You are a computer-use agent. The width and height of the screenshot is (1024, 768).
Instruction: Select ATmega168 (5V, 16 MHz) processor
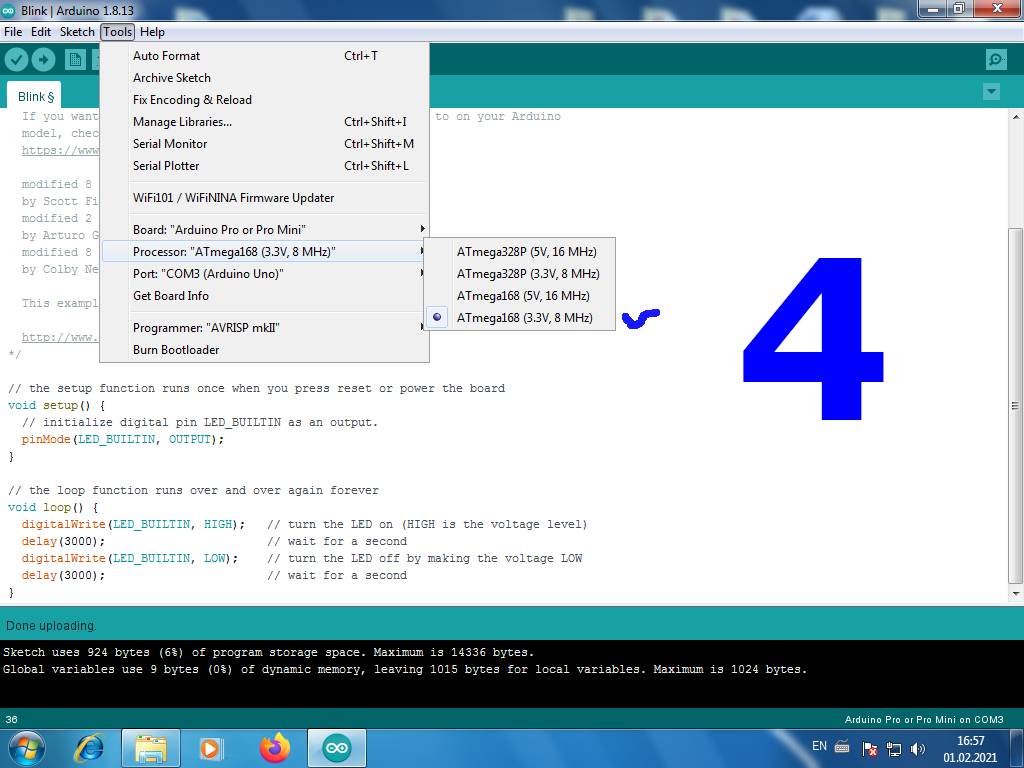[x=519, y=296]
